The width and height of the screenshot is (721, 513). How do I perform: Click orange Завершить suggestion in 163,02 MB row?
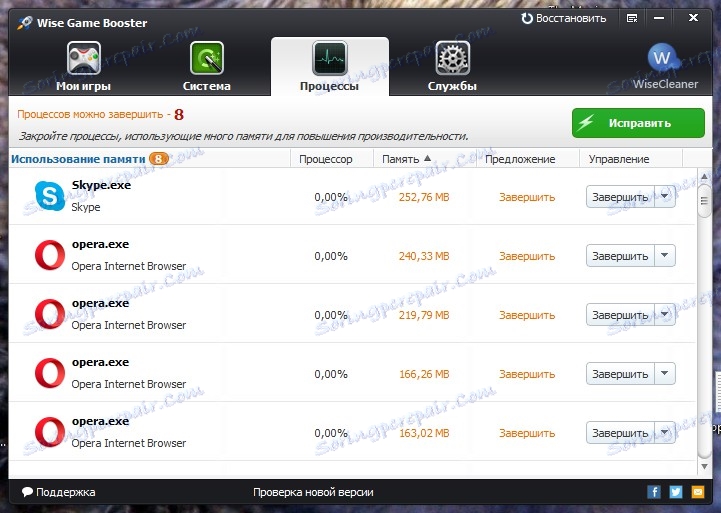pos(527,433)
